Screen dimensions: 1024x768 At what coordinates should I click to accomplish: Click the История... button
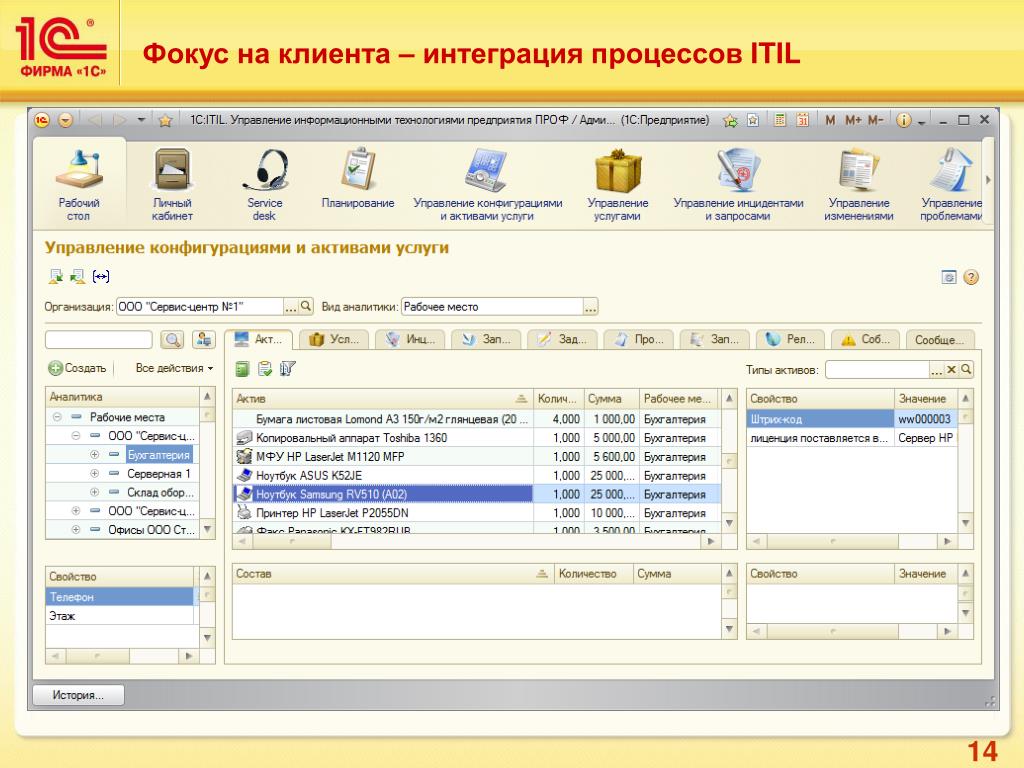(78, 695)
